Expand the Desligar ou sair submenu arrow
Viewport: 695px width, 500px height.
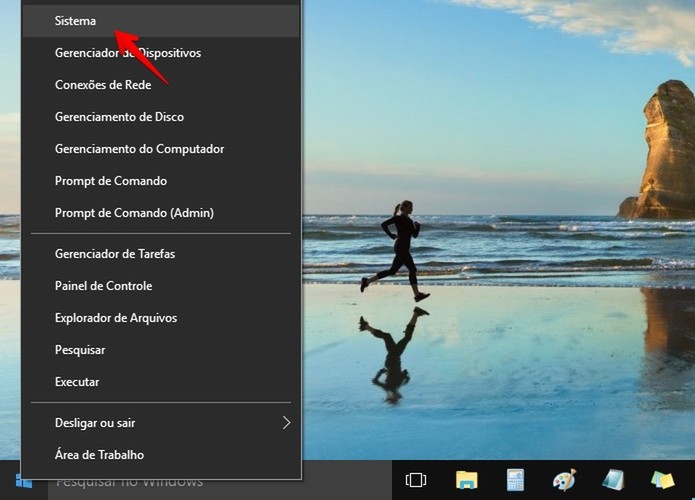(286, 423)
